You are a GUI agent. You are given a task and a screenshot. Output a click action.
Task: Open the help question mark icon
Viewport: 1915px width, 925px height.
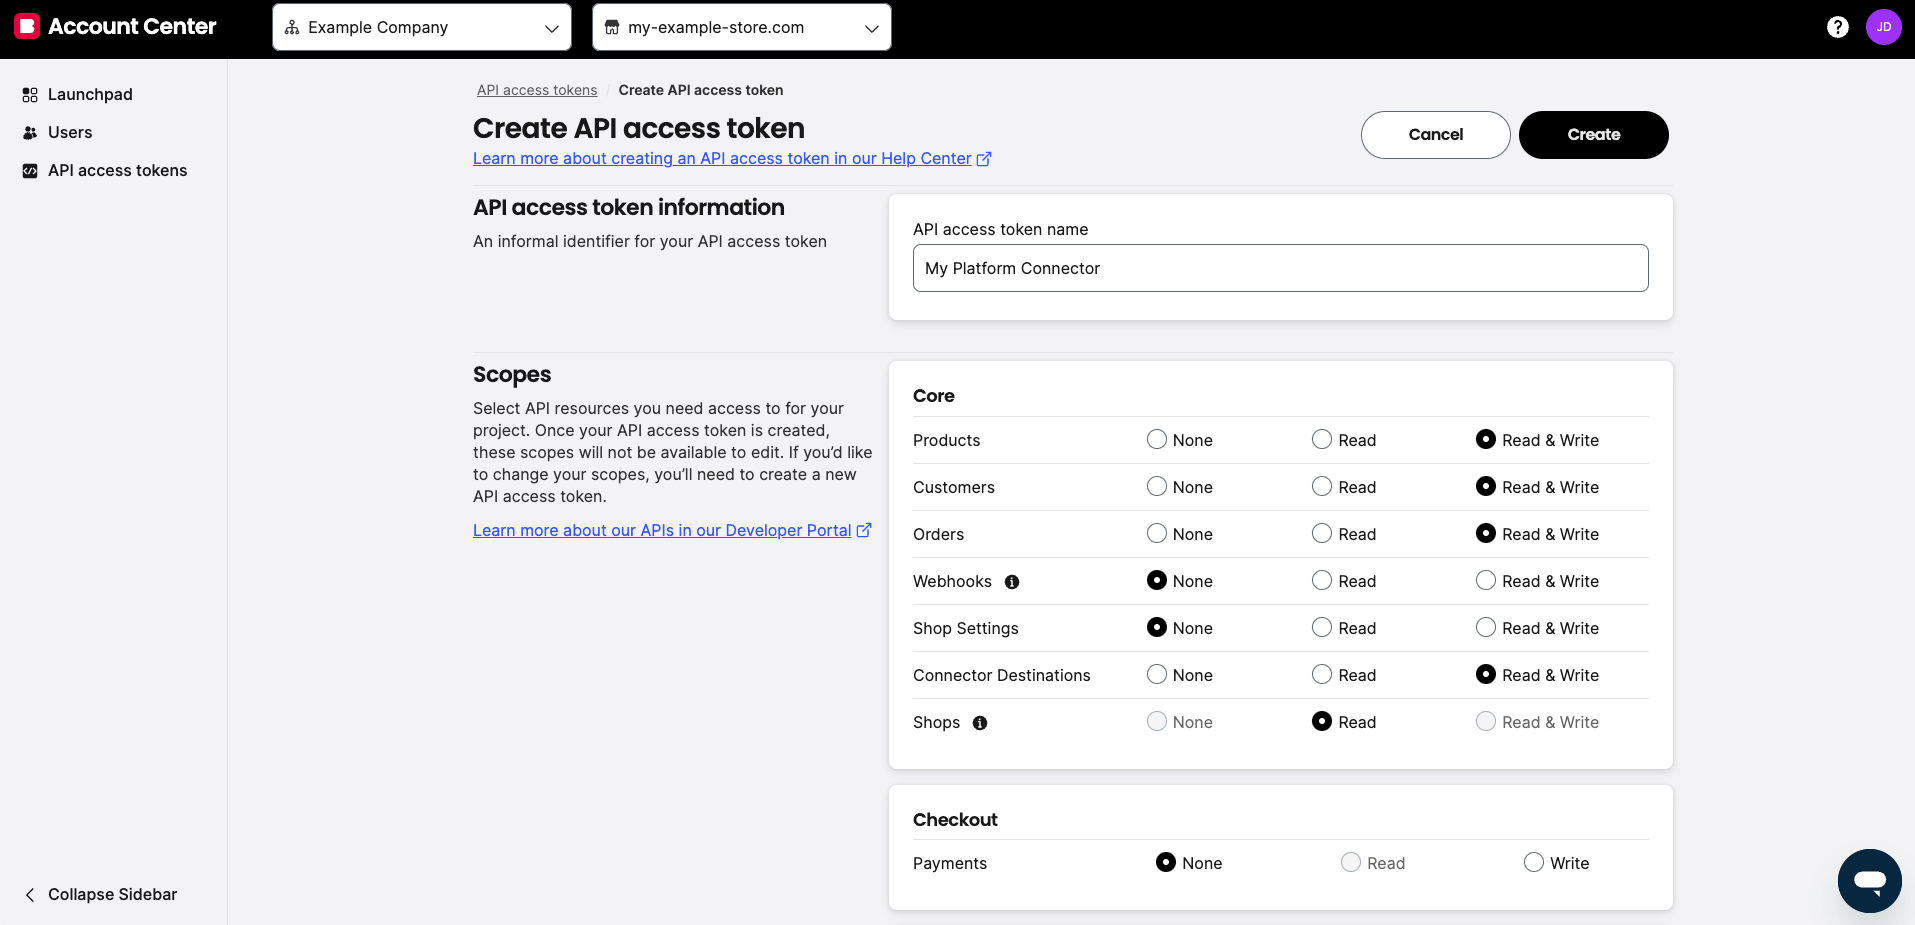point(1838,27)
